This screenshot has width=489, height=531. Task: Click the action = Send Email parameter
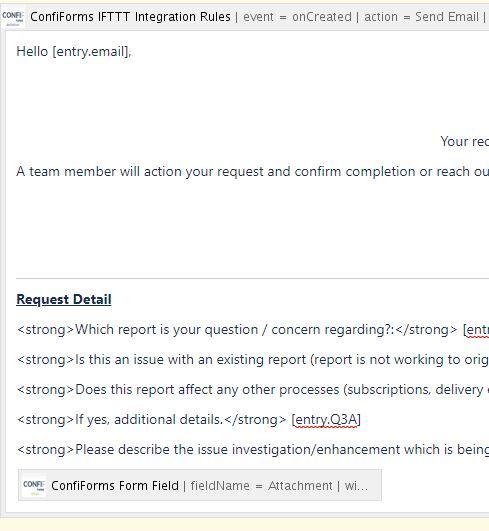[421, 17]
